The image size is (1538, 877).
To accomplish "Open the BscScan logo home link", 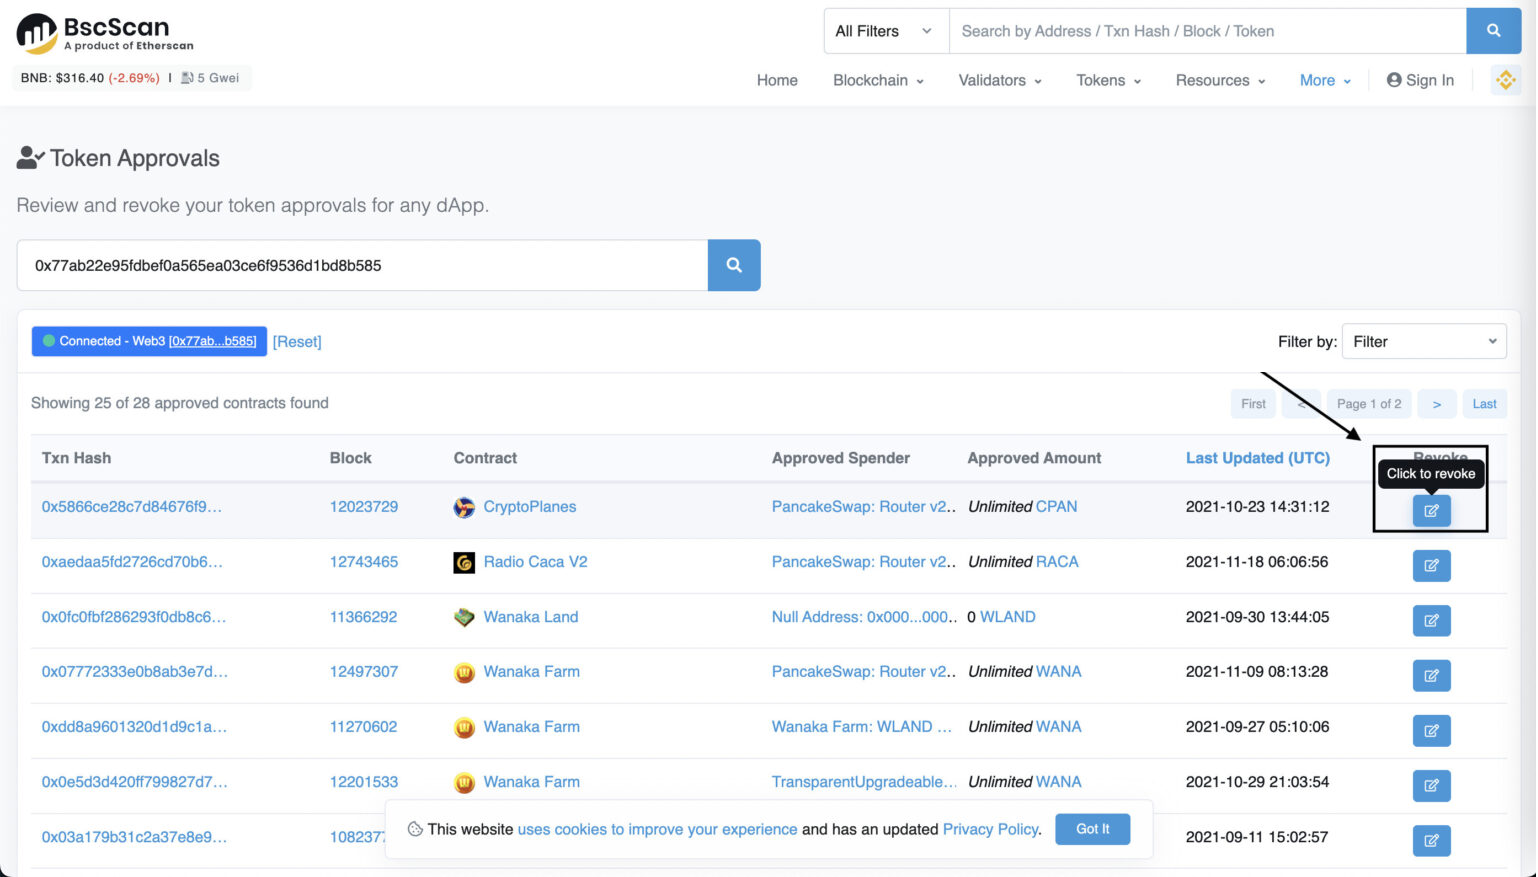I will (105, 33).
